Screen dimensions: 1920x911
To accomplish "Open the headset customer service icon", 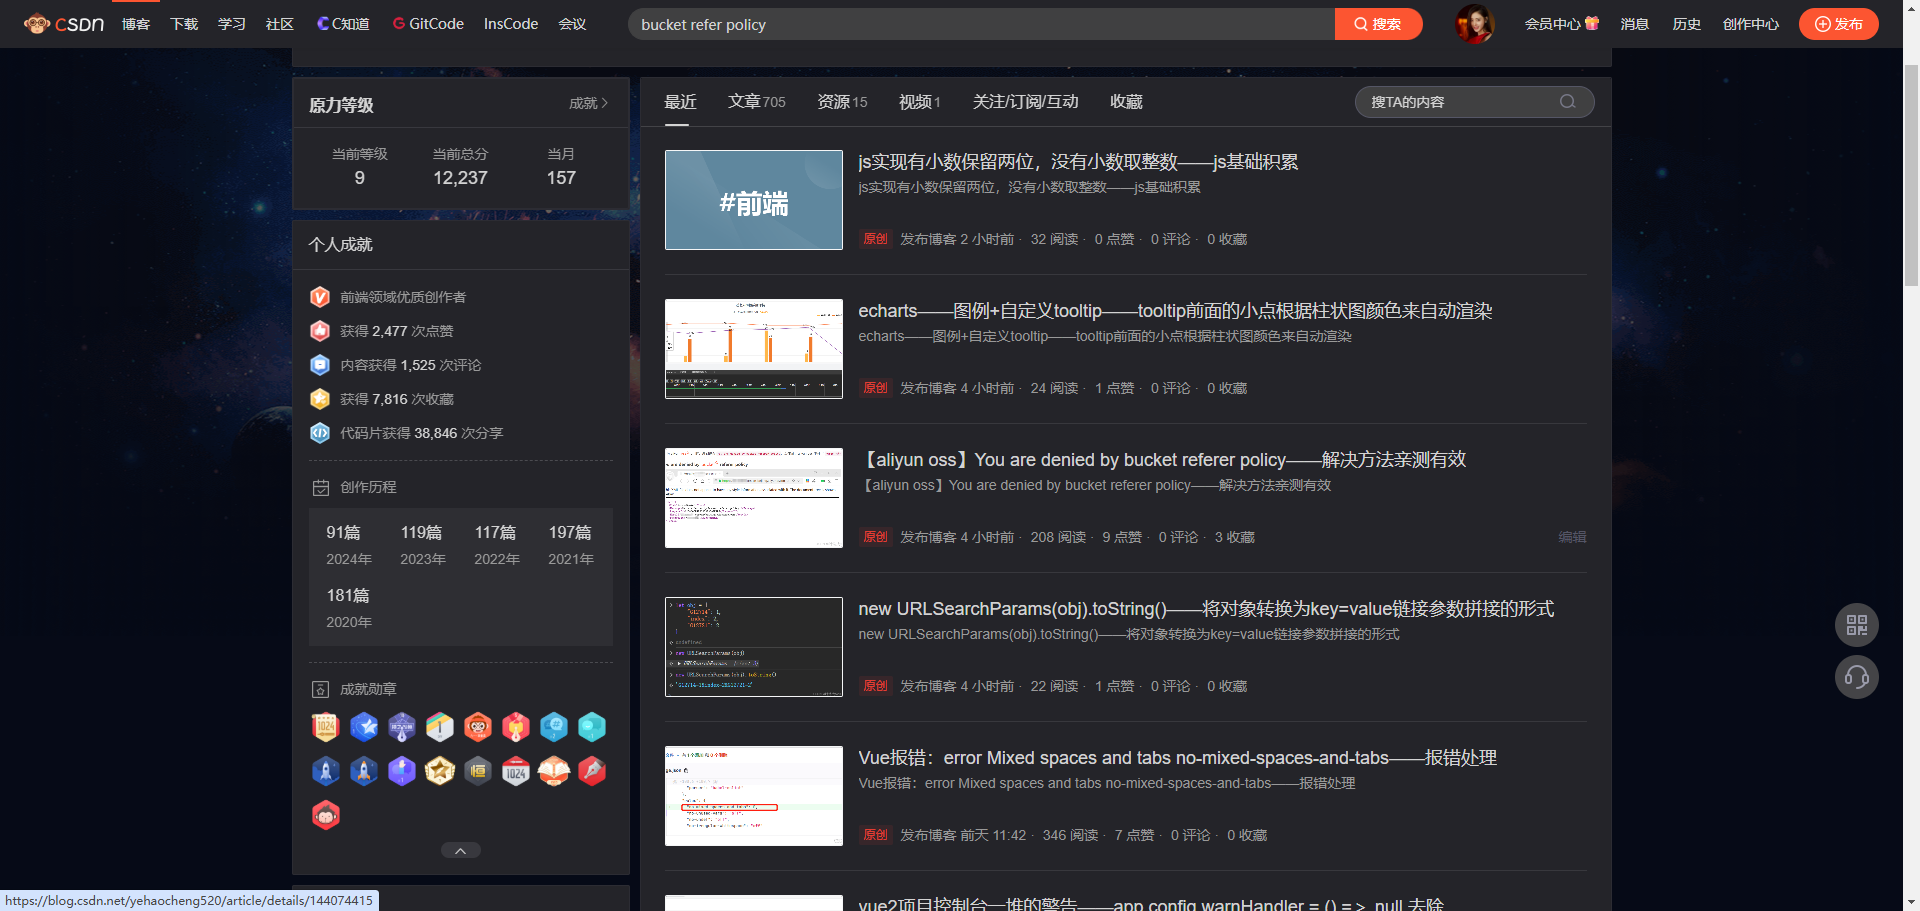I will 1856,677.
